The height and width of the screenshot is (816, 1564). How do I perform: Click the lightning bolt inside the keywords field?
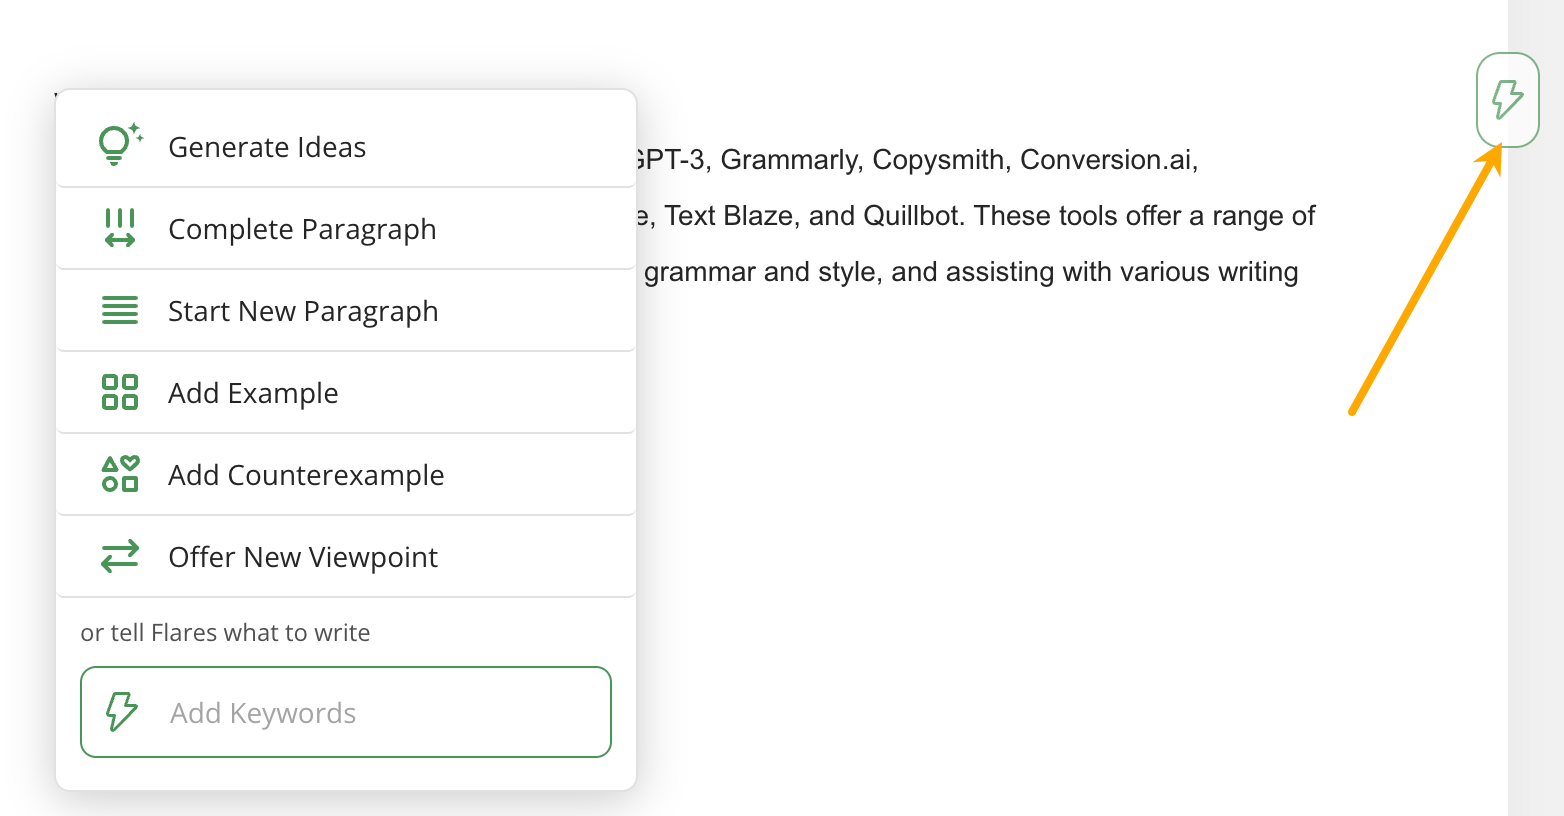point(122,712)
